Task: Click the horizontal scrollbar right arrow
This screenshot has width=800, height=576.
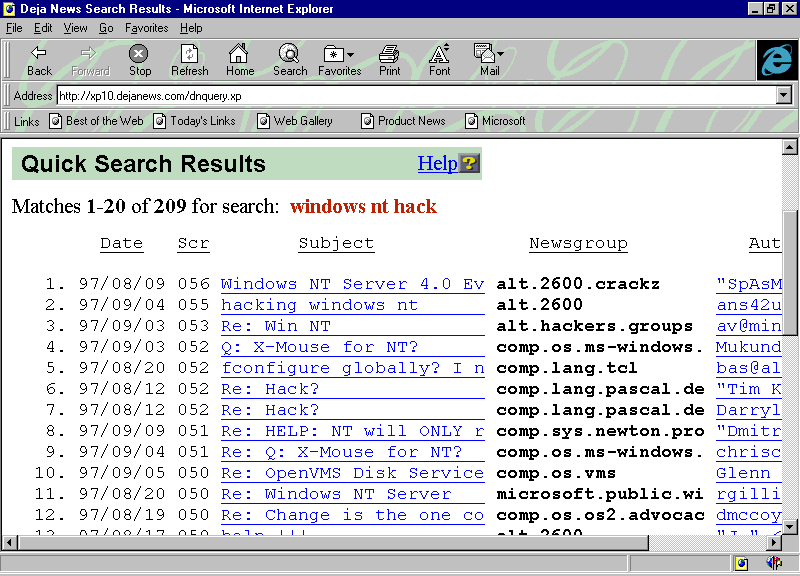Action: tap(773, 542)
